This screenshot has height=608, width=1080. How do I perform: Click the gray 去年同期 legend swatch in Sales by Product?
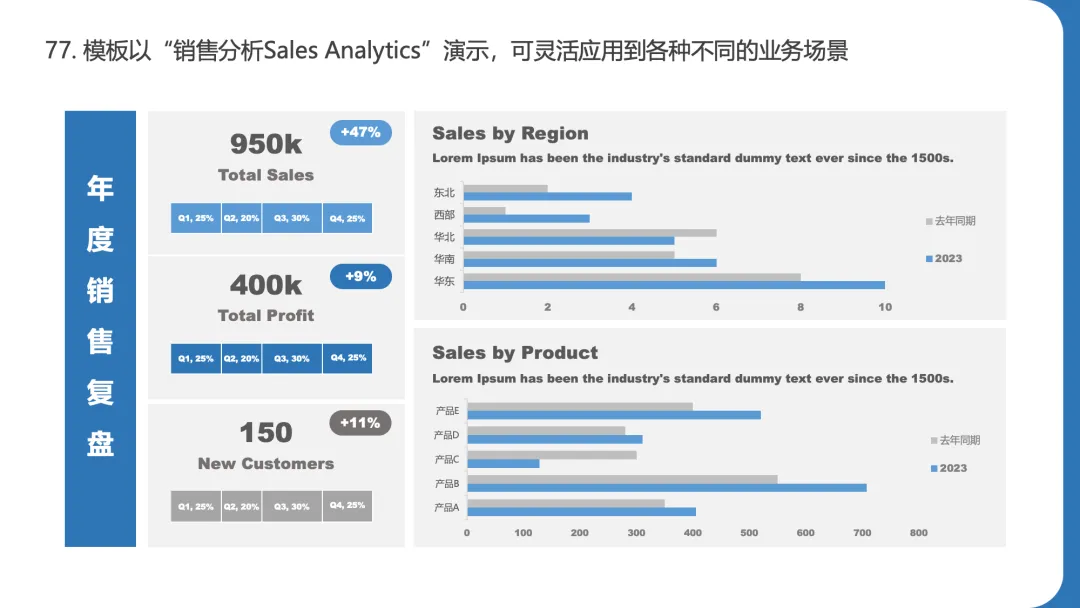934,441
